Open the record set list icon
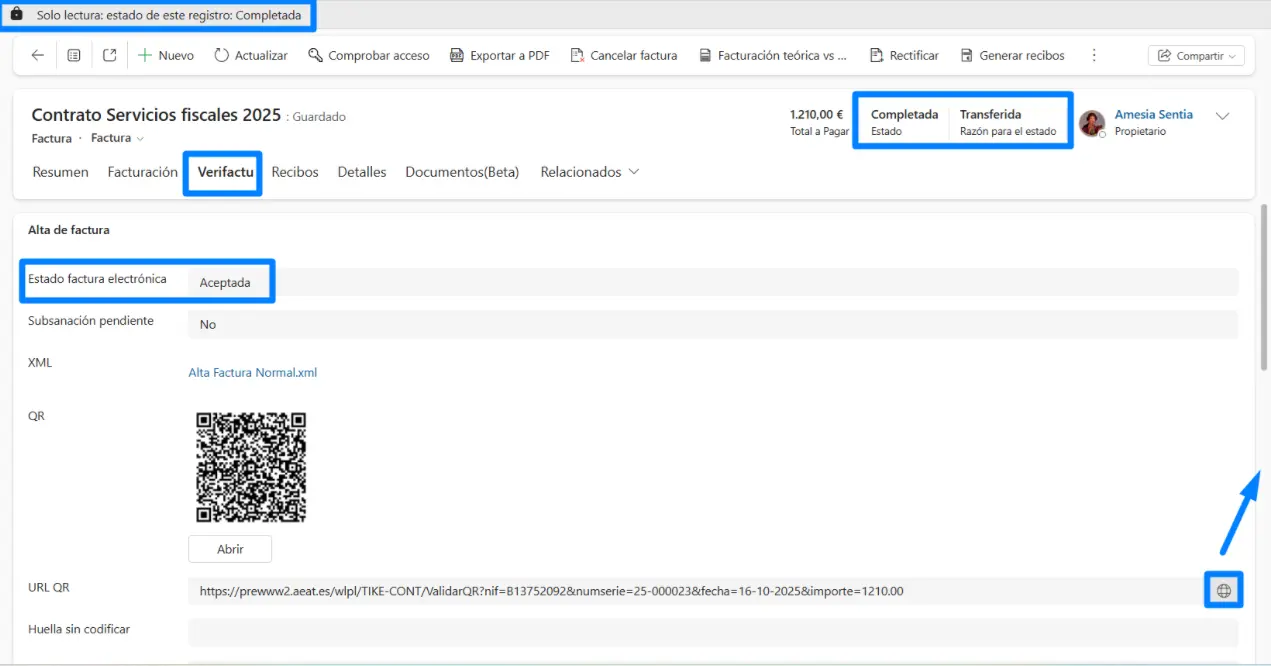Viewport: 1271px width, 666px height. [74, 56]
